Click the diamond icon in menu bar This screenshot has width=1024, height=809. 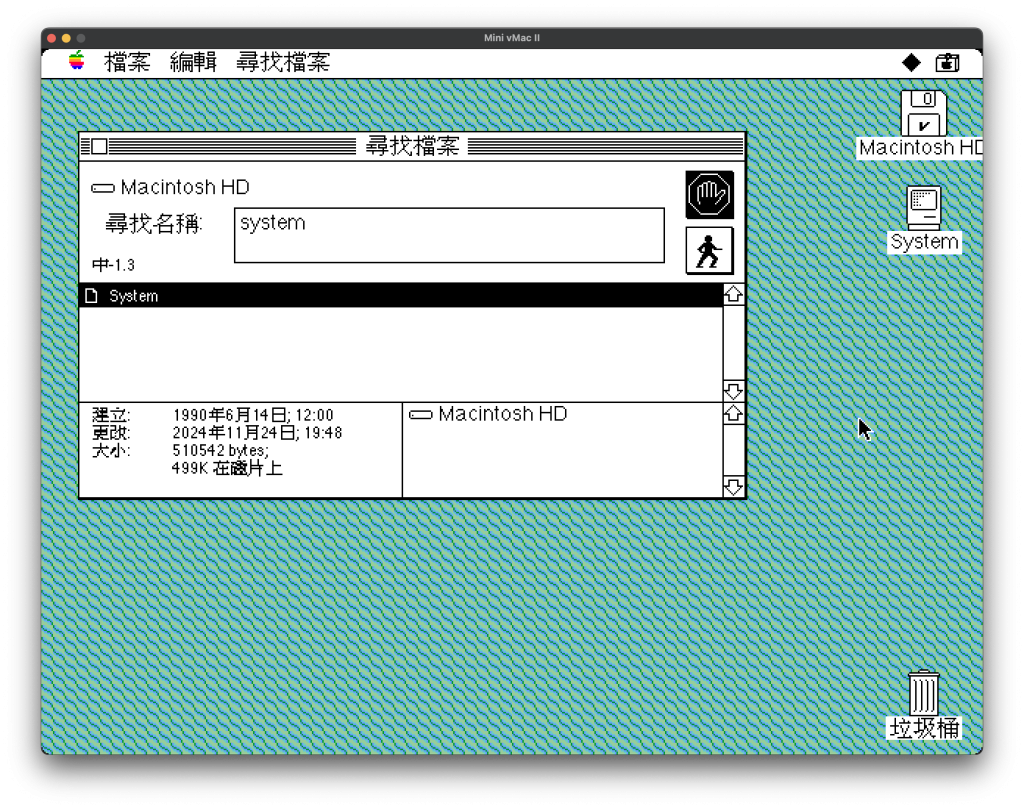point(911,62)
